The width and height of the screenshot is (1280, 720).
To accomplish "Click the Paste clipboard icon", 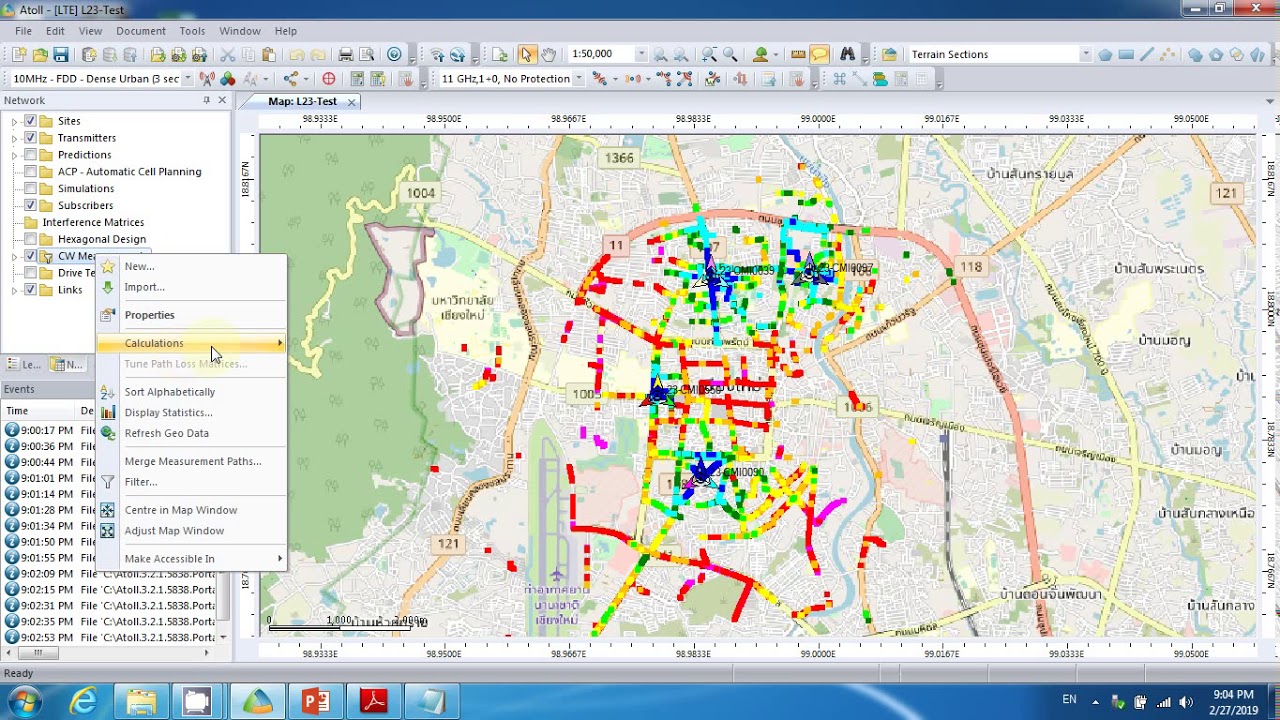I will tap(268, 54).
